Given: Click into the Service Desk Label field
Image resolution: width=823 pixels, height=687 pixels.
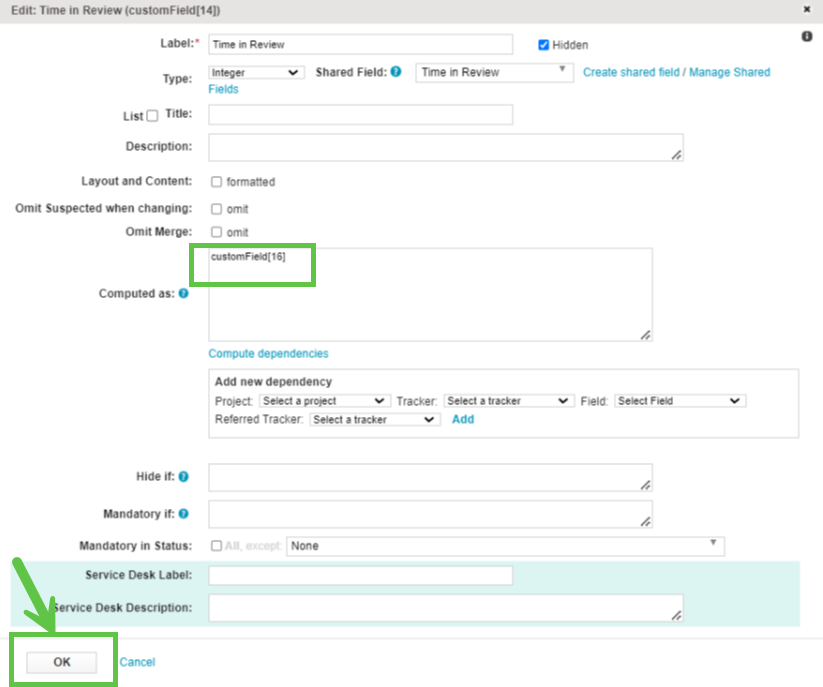Looking at the screenshot, I should tap(360, 575).
